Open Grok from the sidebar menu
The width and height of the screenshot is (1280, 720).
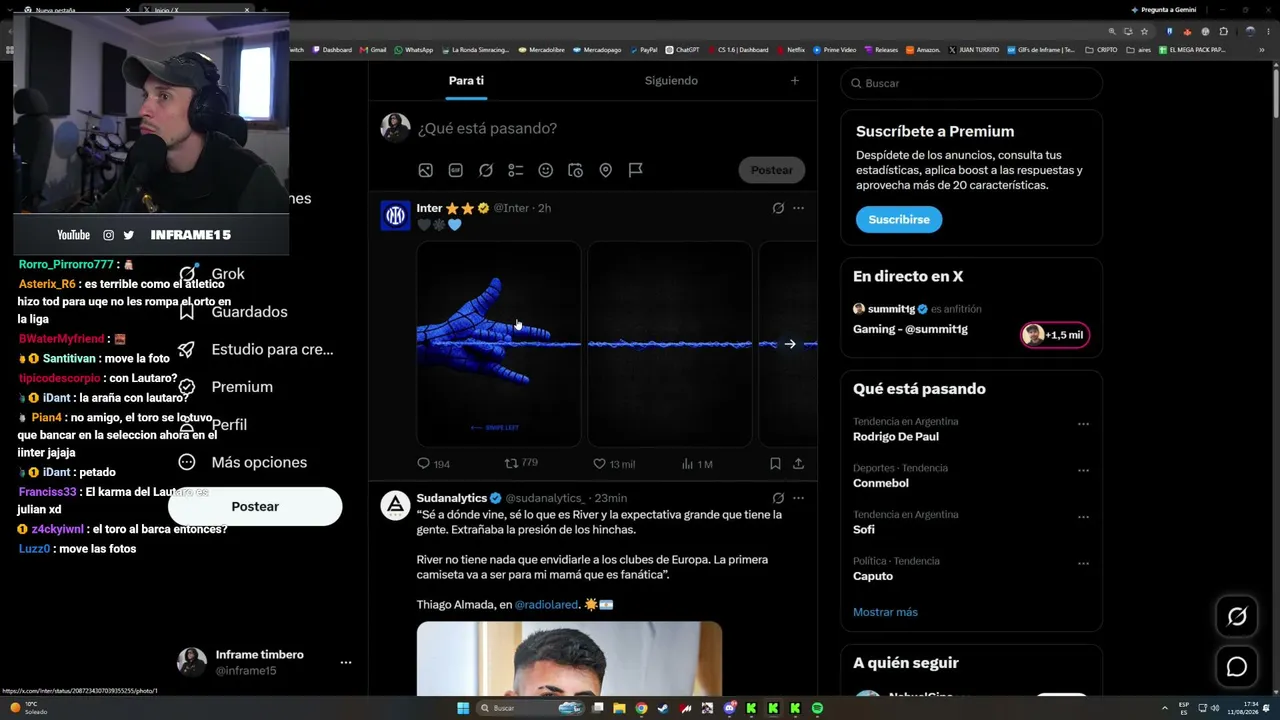coord(212,274)
